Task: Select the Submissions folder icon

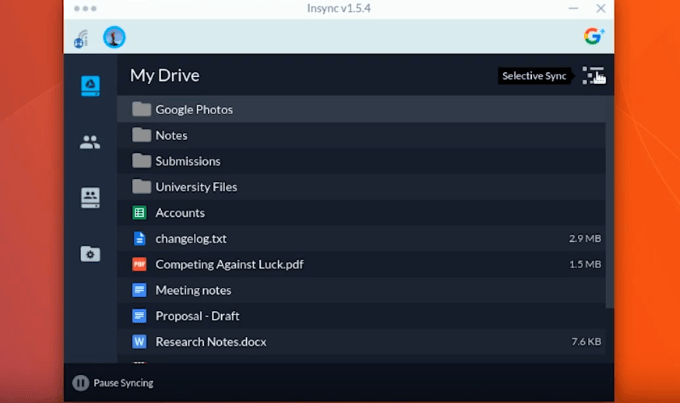Action: [x=141, y=161]
